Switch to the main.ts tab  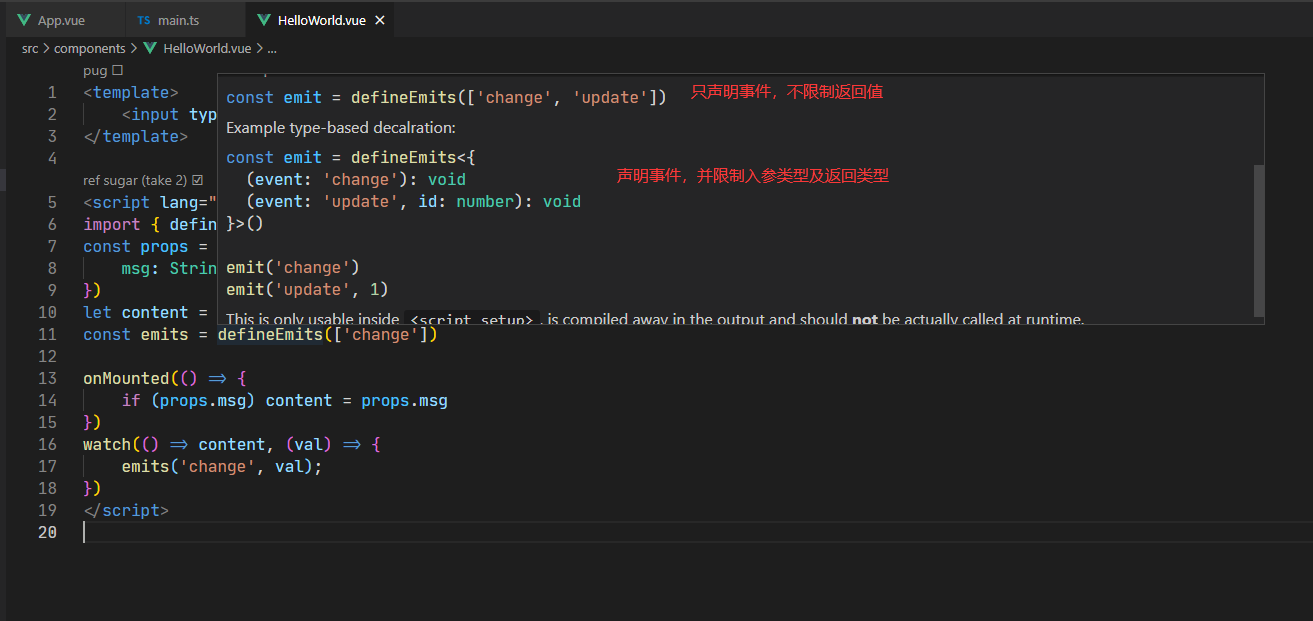pos(187,20)
